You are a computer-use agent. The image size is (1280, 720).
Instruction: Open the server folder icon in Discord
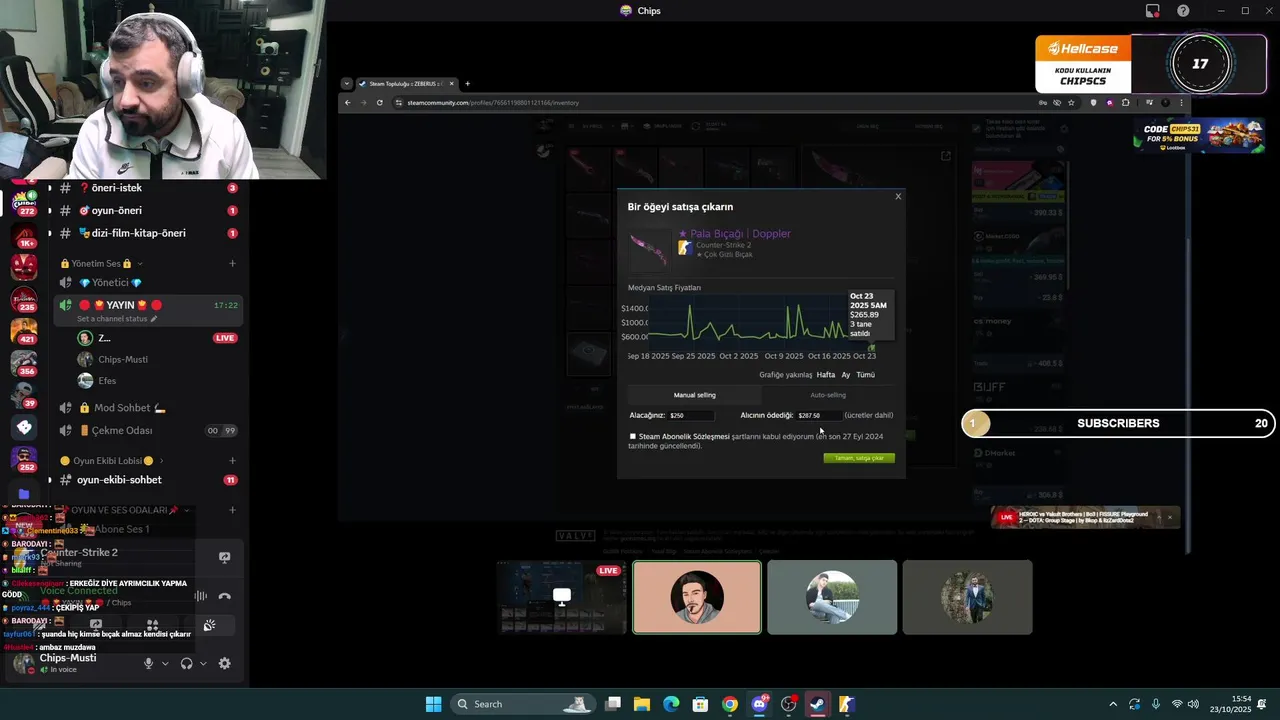coord(24,494)
